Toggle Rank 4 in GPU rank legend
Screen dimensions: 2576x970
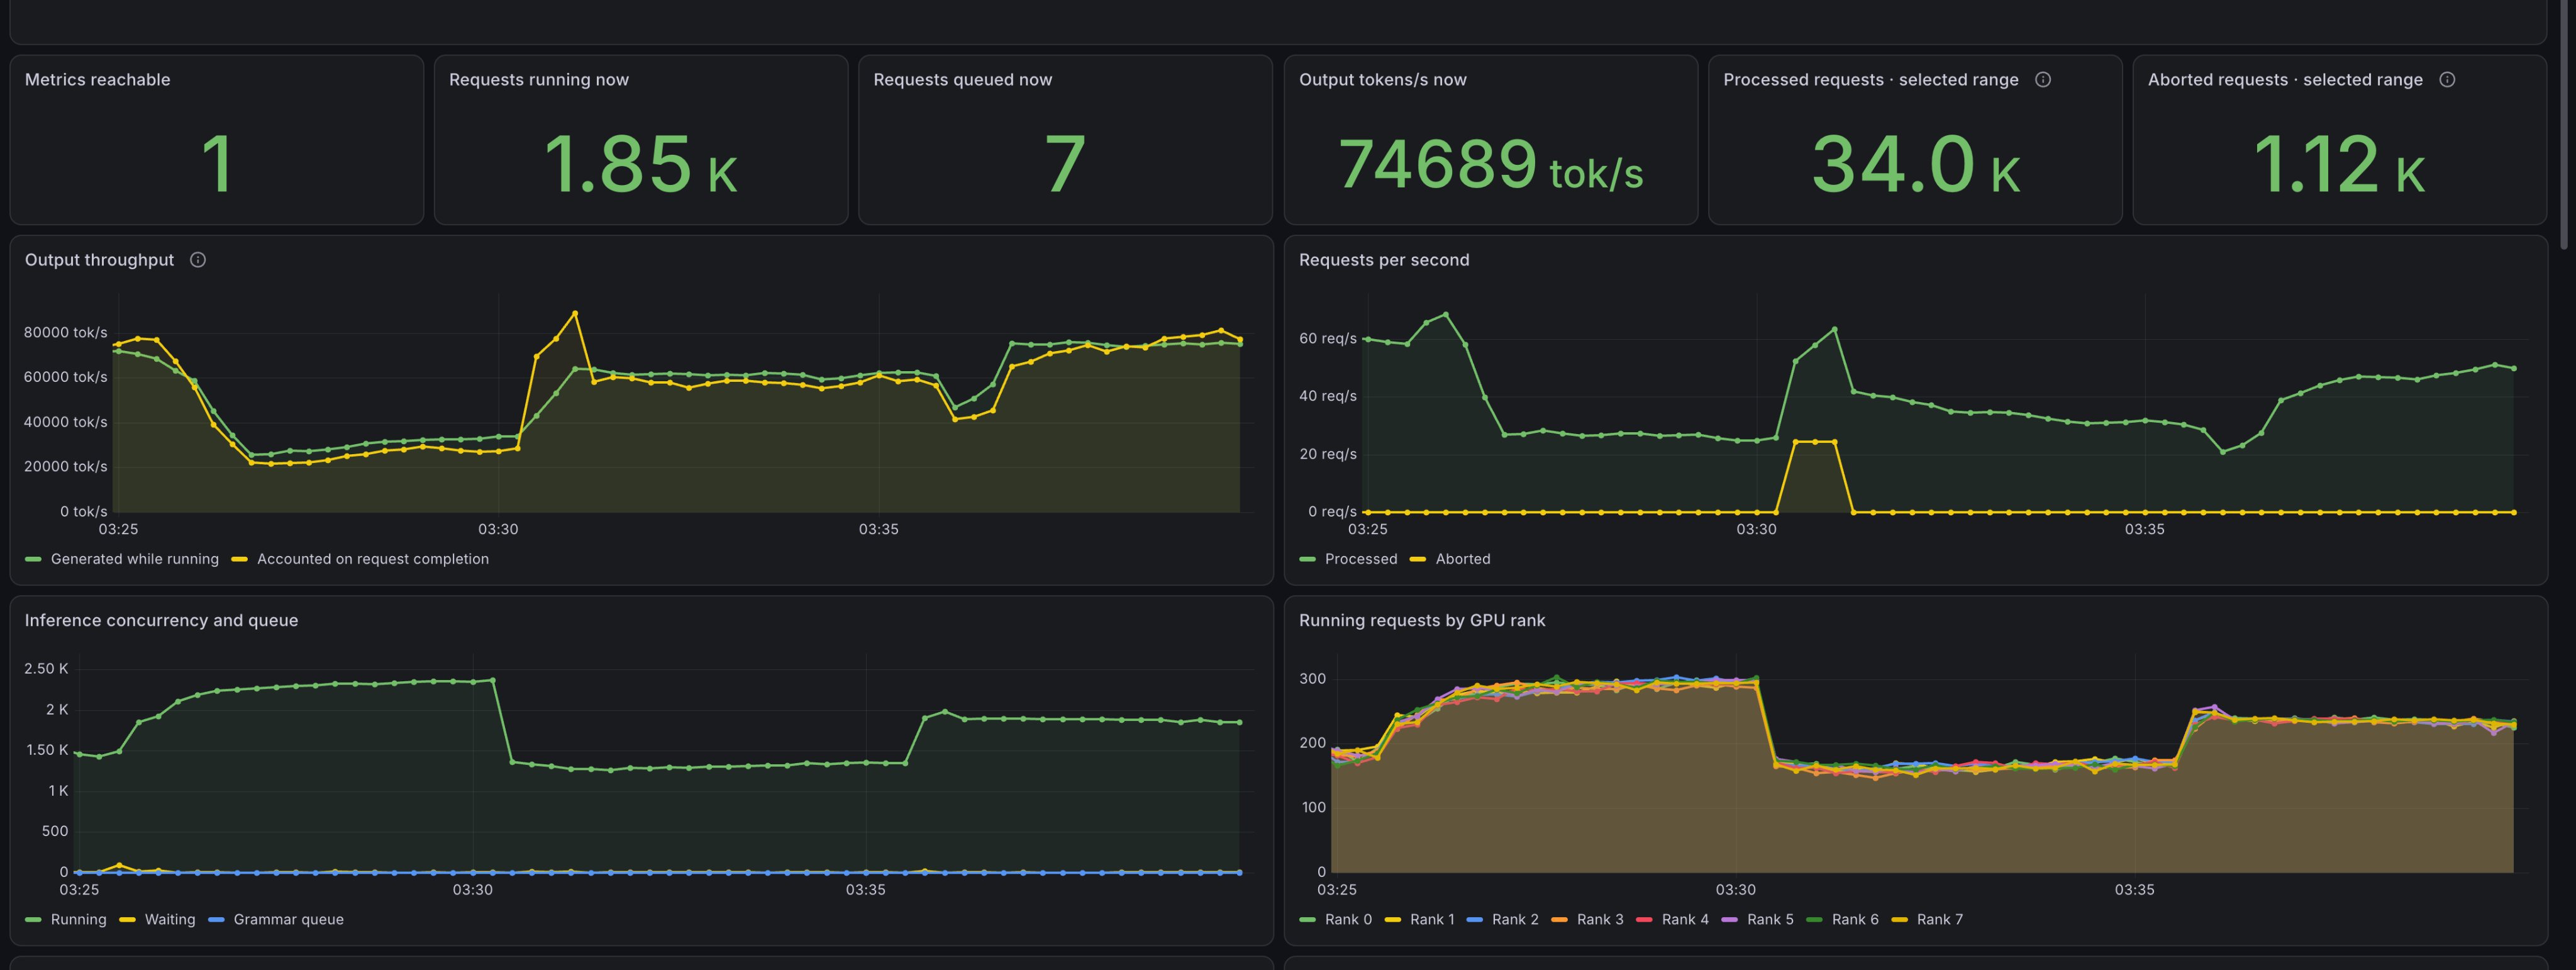[x=1685, y=919]
